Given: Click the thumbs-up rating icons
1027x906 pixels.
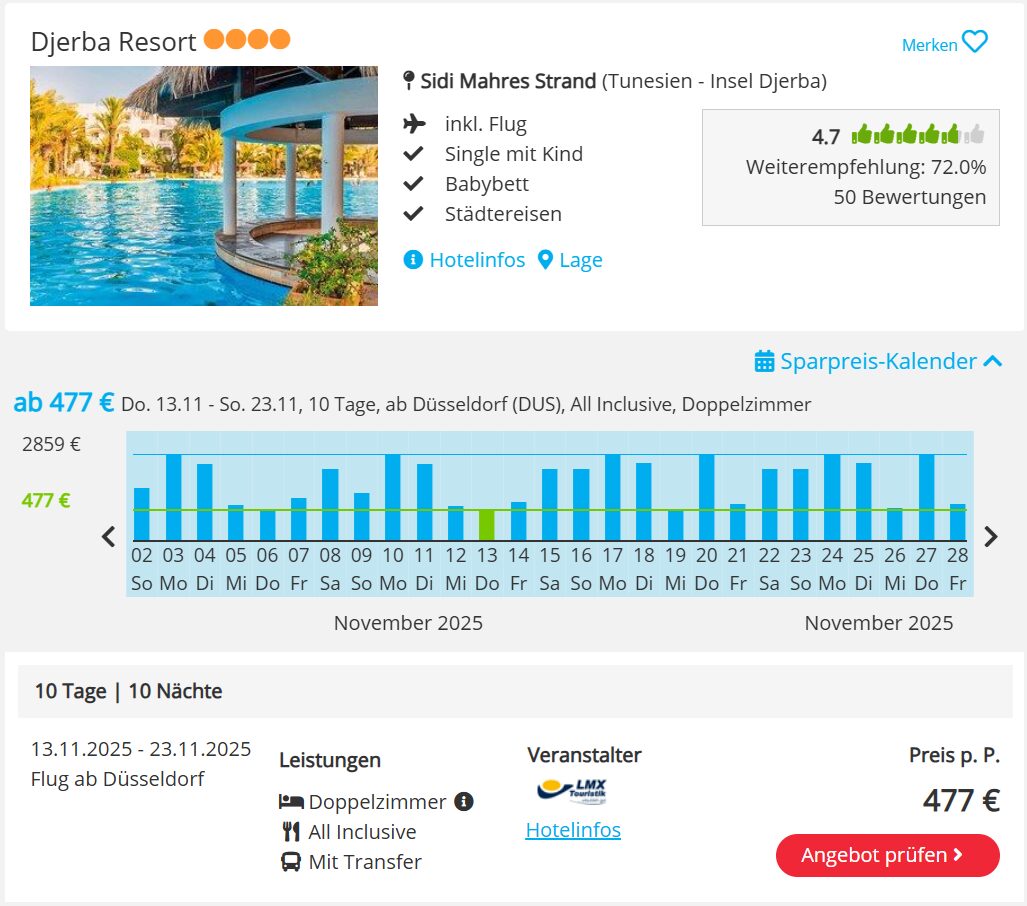Looking at the screenshot, I should 918,134.
